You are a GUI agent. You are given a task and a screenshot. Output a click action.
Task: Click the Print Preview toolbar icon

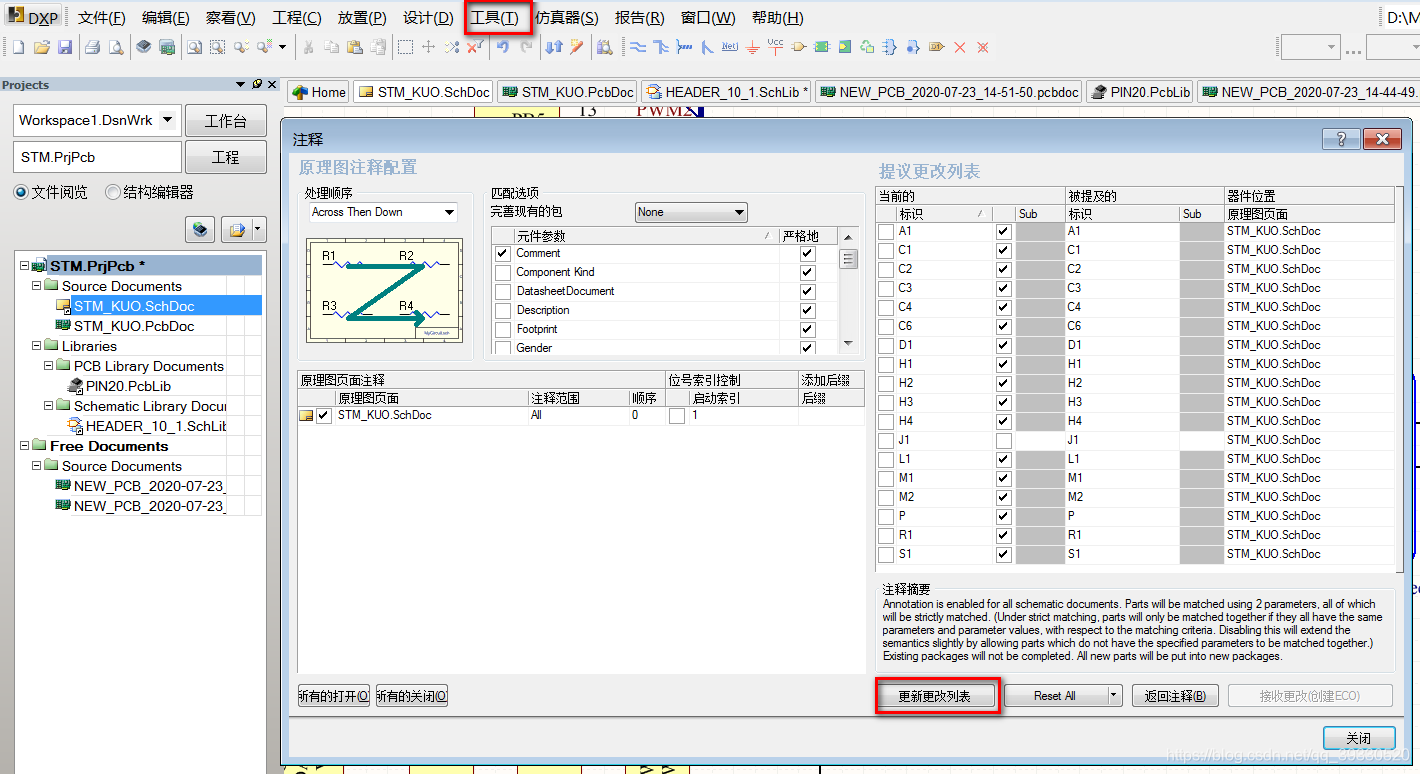[116, 47]
